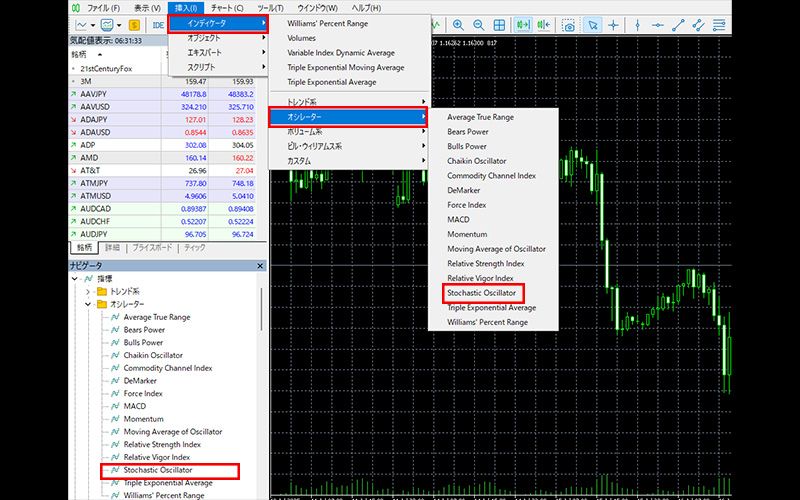The height and width of the screenshot is (500, 800).
Task: Open the 表示(V) menu
Action: [148, 8]
